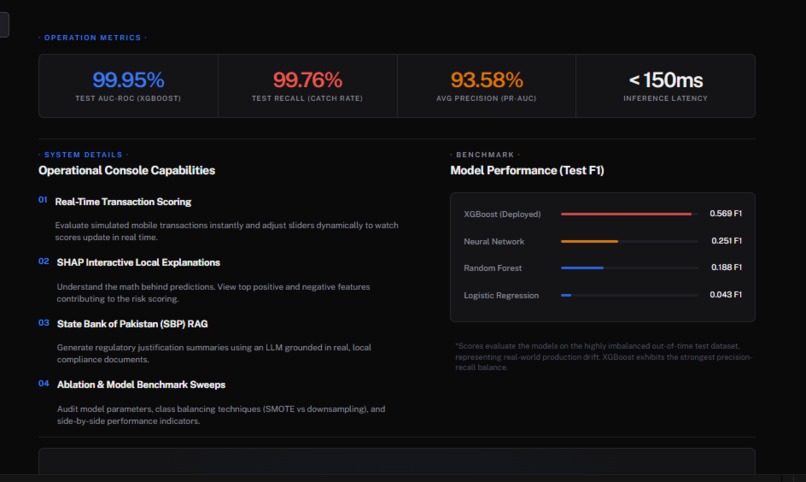The image size is (806, 482).
Task: Click the 03 item number
Action: (44, 323)
